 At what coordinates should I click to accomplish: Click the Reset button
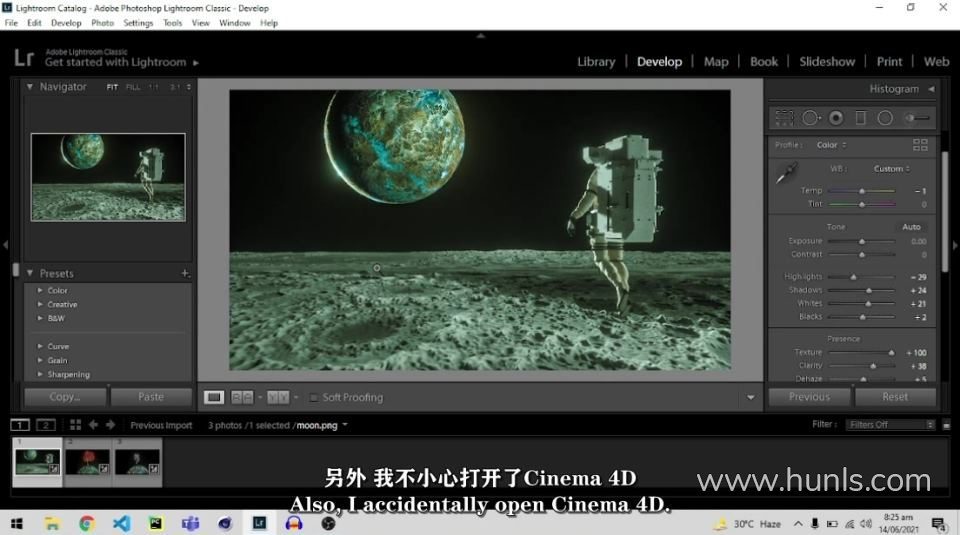coord(895,397)
